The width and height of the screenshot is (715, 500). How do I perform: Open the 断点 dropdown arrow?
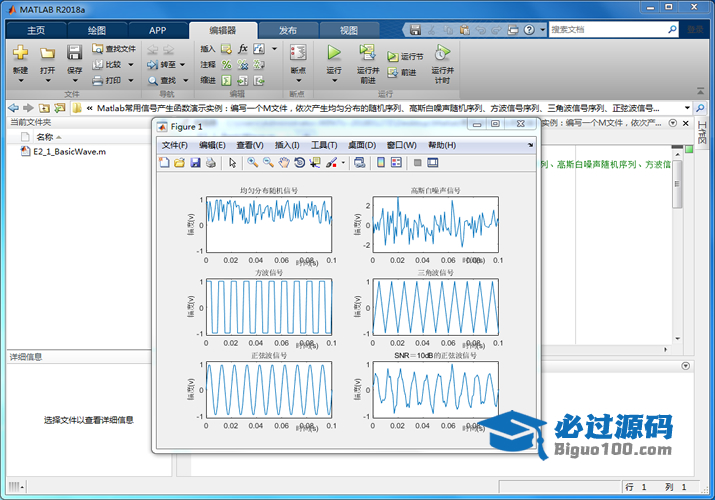click(x=298, y=81)
